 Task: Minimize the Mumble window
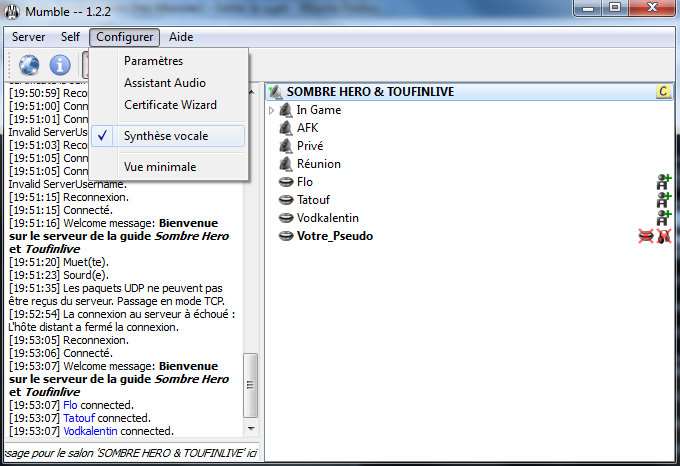click(588, 8)
